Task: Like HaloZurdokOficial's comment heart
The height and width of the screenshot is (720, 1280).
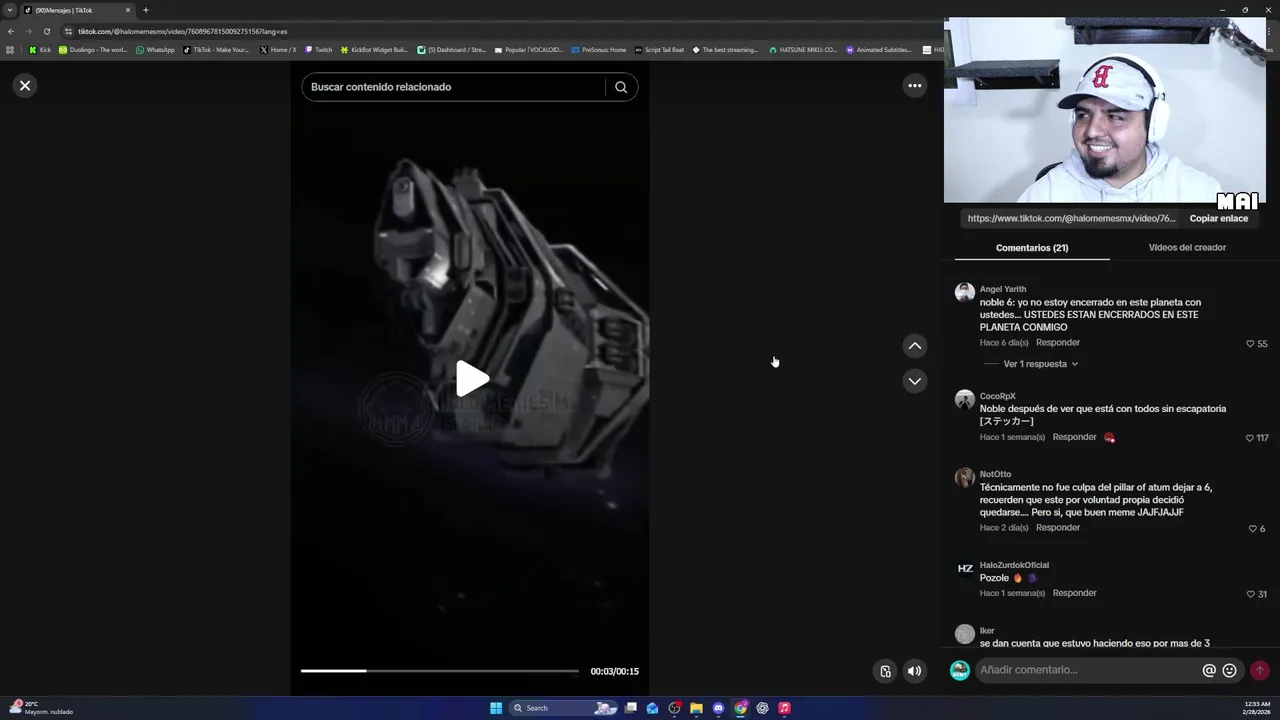Action: tap(1250, 594)
